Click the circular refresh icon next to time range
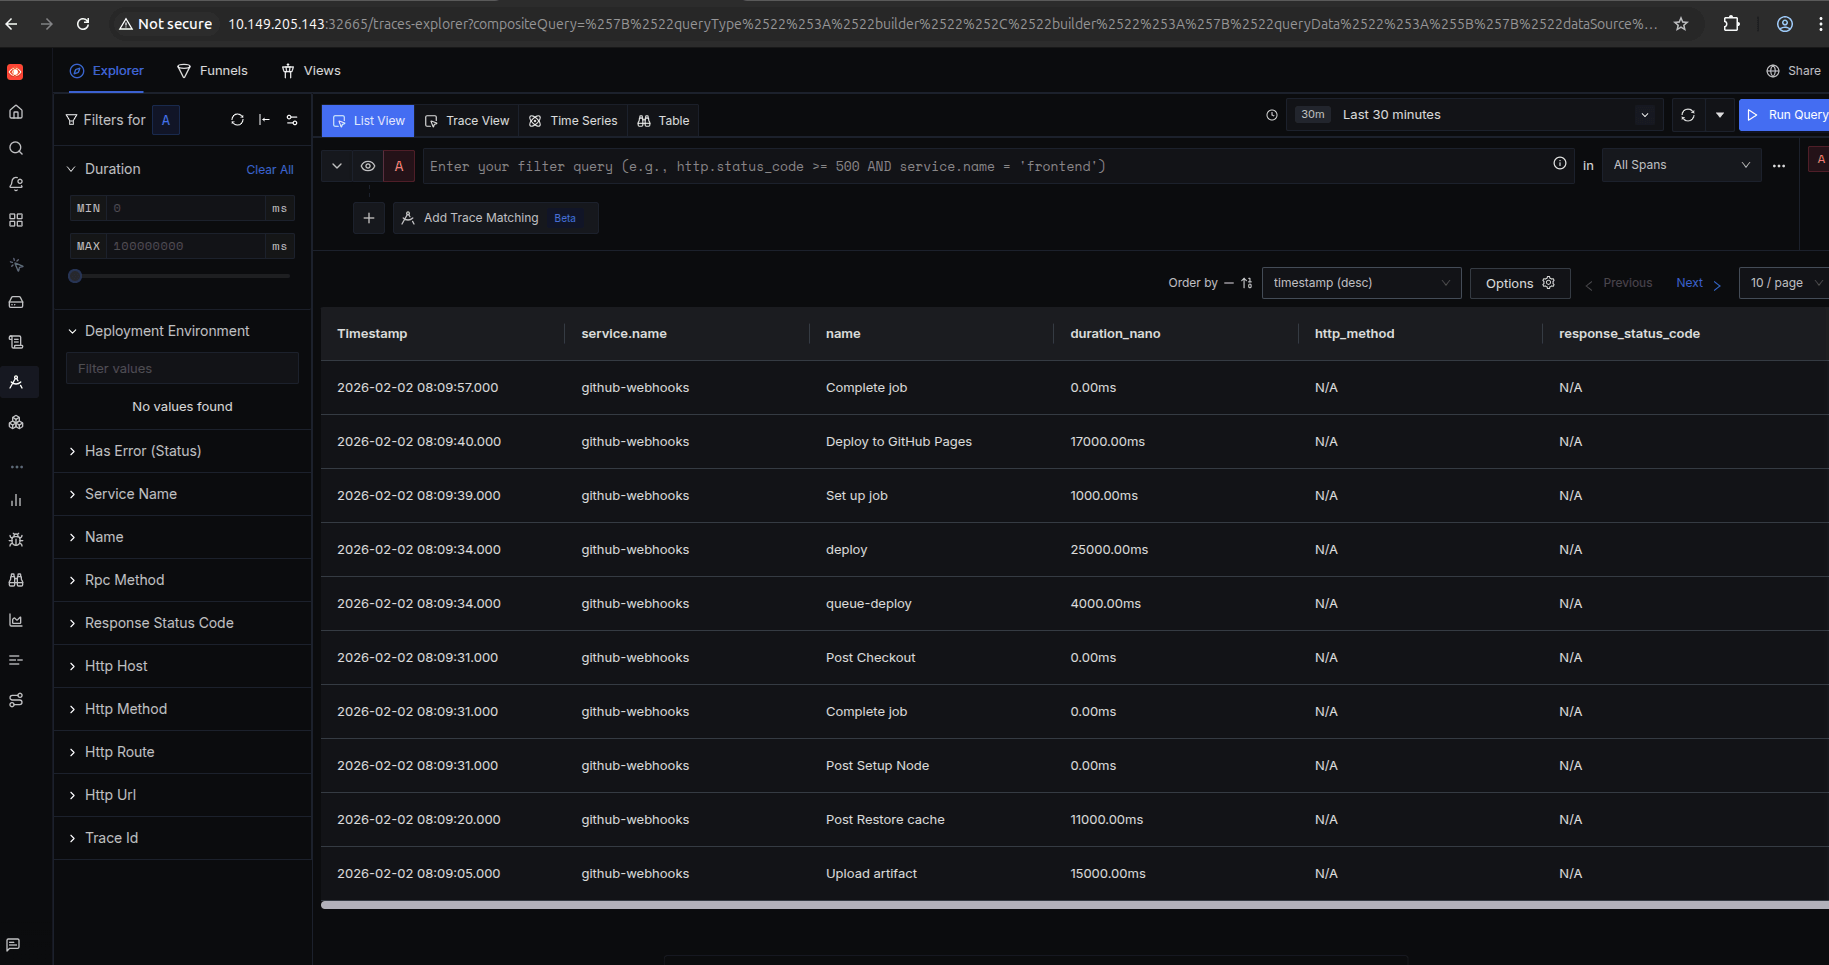This screenshot has width=1829, height=965. click(x=1688, y=115)
